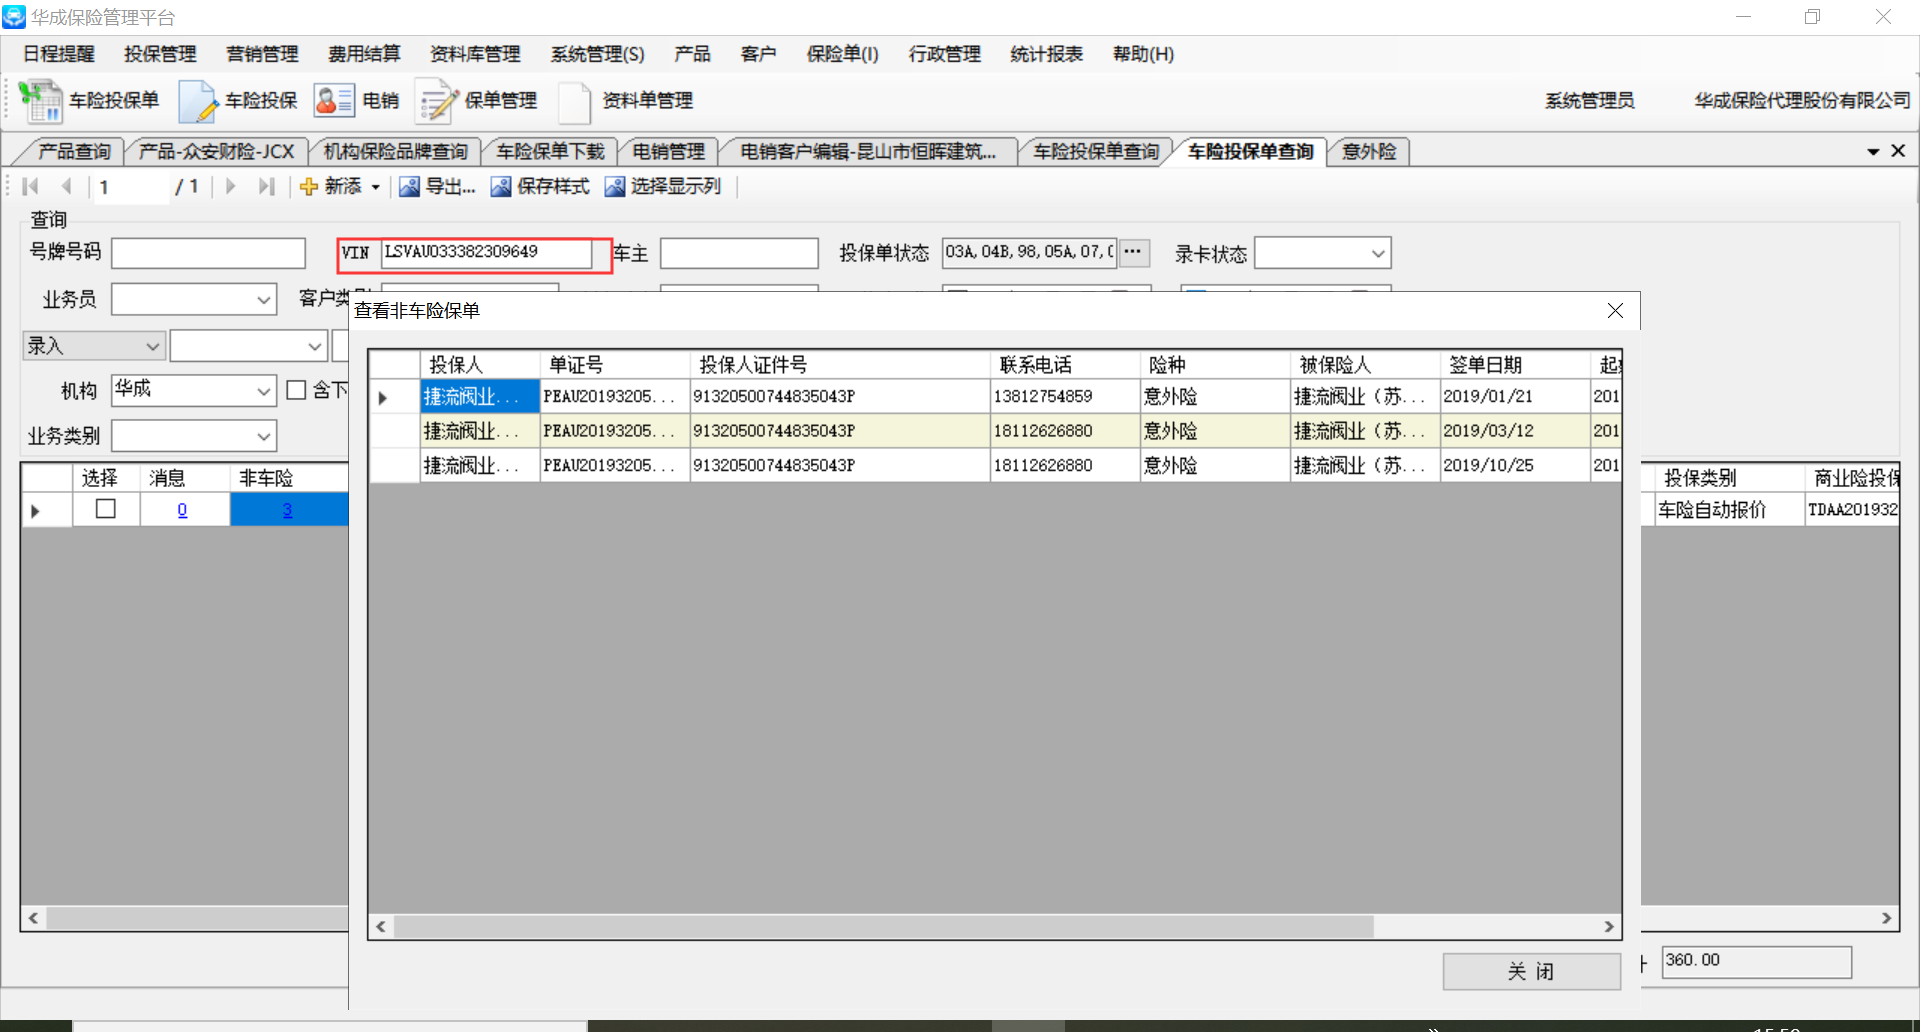Focus the VIN input field
1920x1032 pixels.
tap(486, 253)
